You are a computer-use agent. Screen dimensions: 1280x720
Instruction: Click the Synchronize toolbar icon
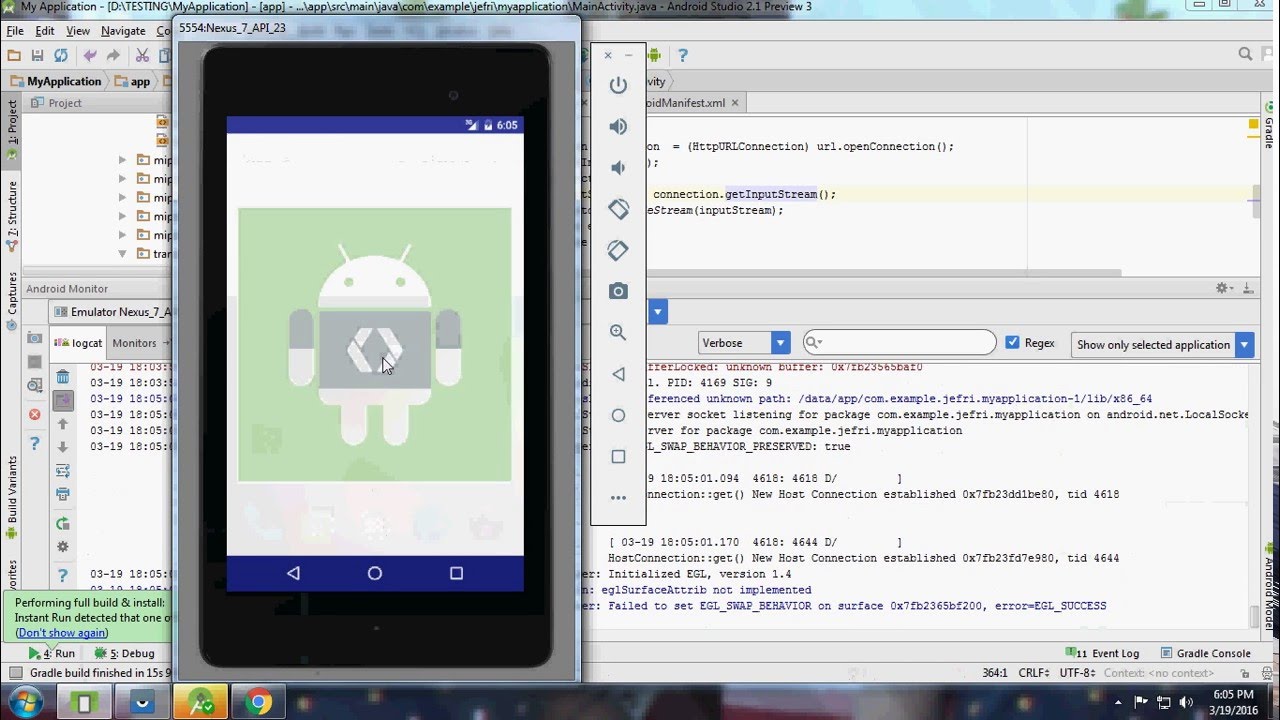61,56
